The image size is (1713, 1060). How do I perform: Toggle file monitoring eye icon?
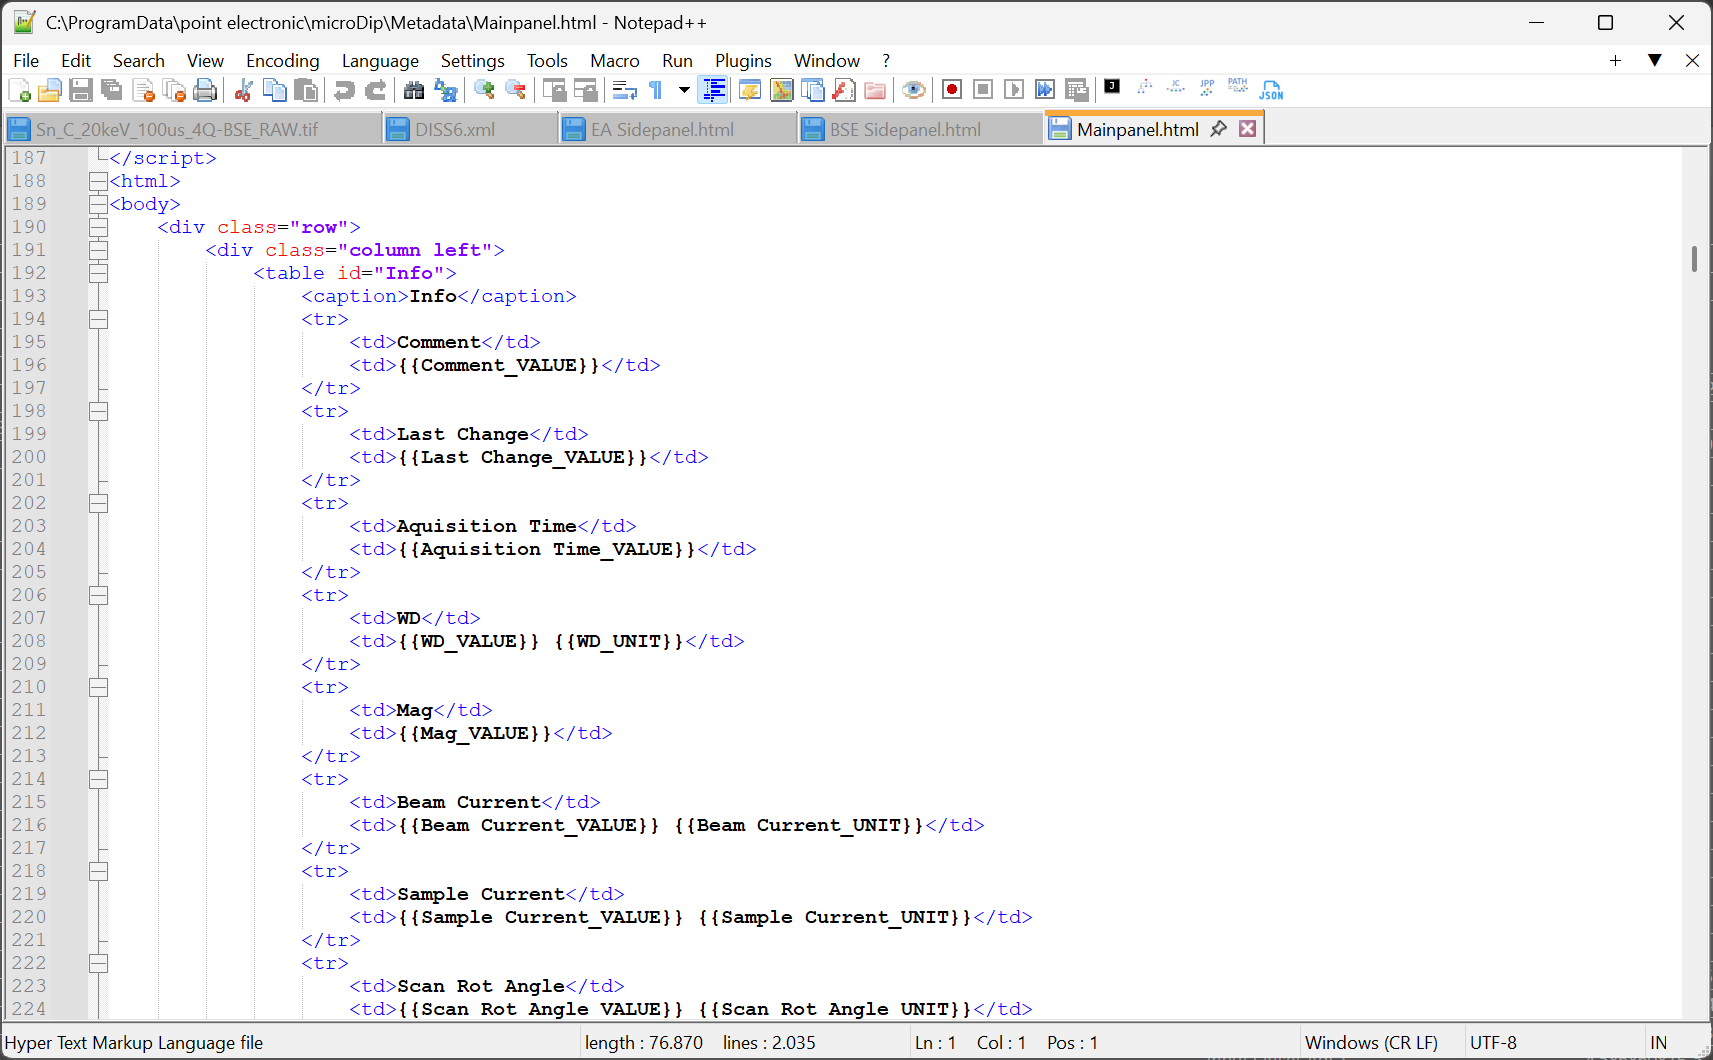click(913, 90)
